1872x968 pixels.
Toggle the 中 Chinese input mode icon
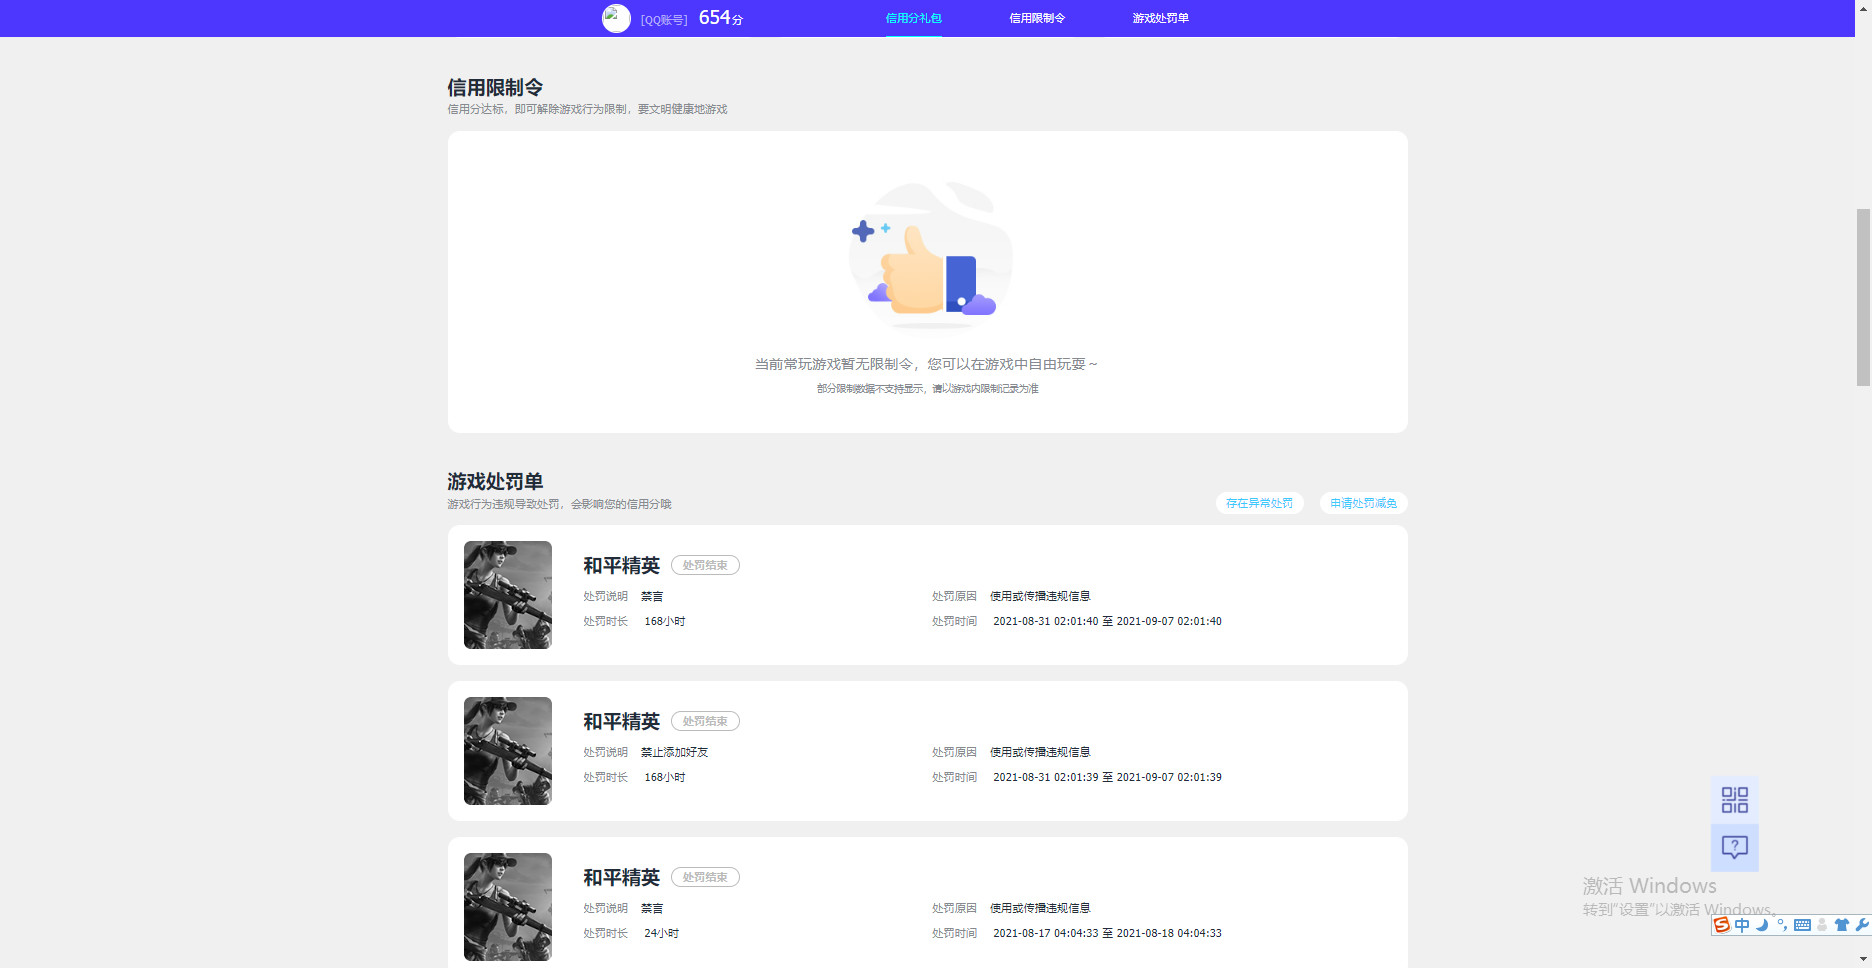pyautogui.click(x=1742, y=925)
